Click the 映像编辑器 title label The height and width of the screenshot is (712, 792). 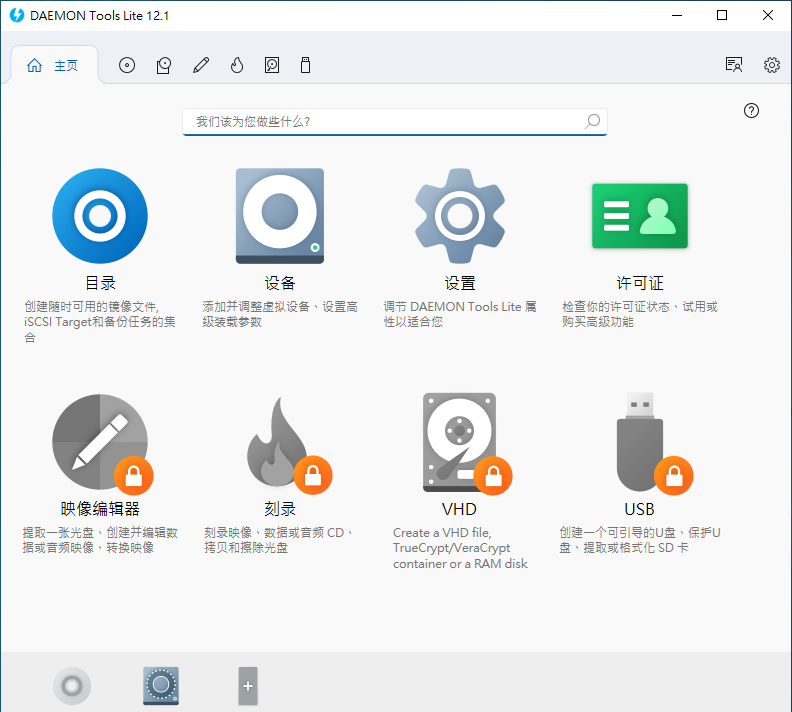pos(100,508)
